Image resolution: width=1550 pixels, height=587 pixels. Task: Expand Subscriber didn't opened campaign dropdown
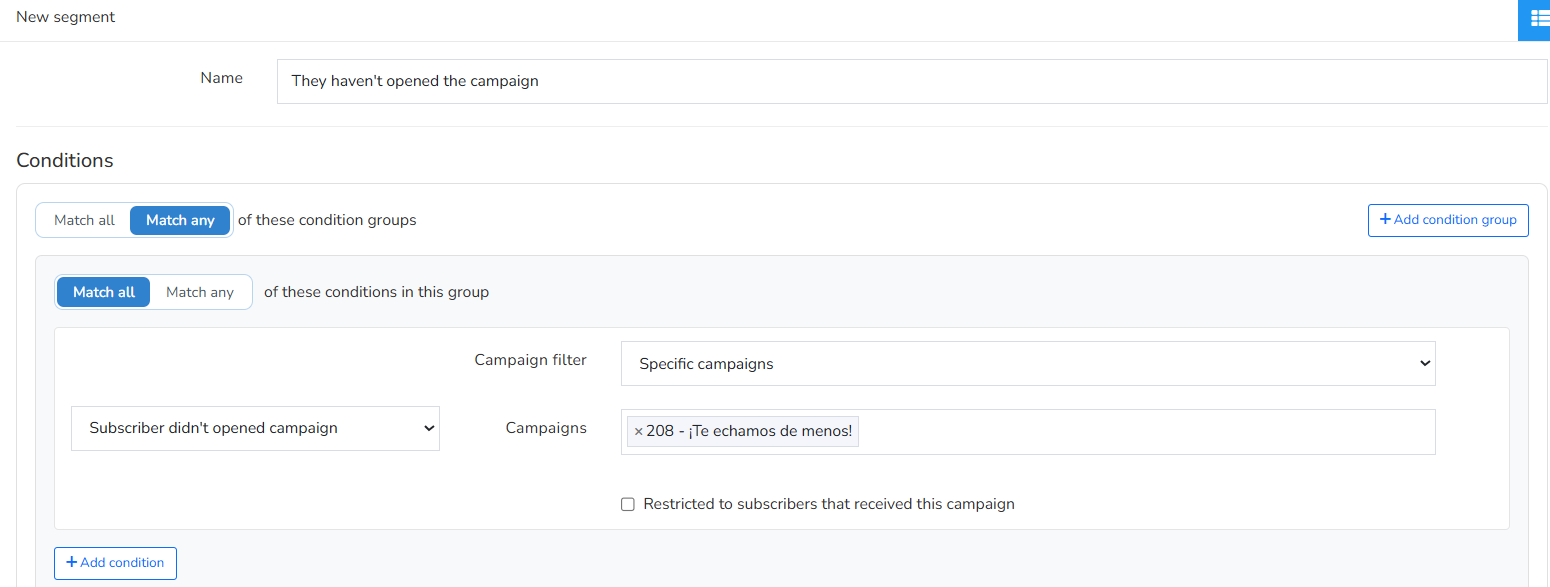pos(255,428)
